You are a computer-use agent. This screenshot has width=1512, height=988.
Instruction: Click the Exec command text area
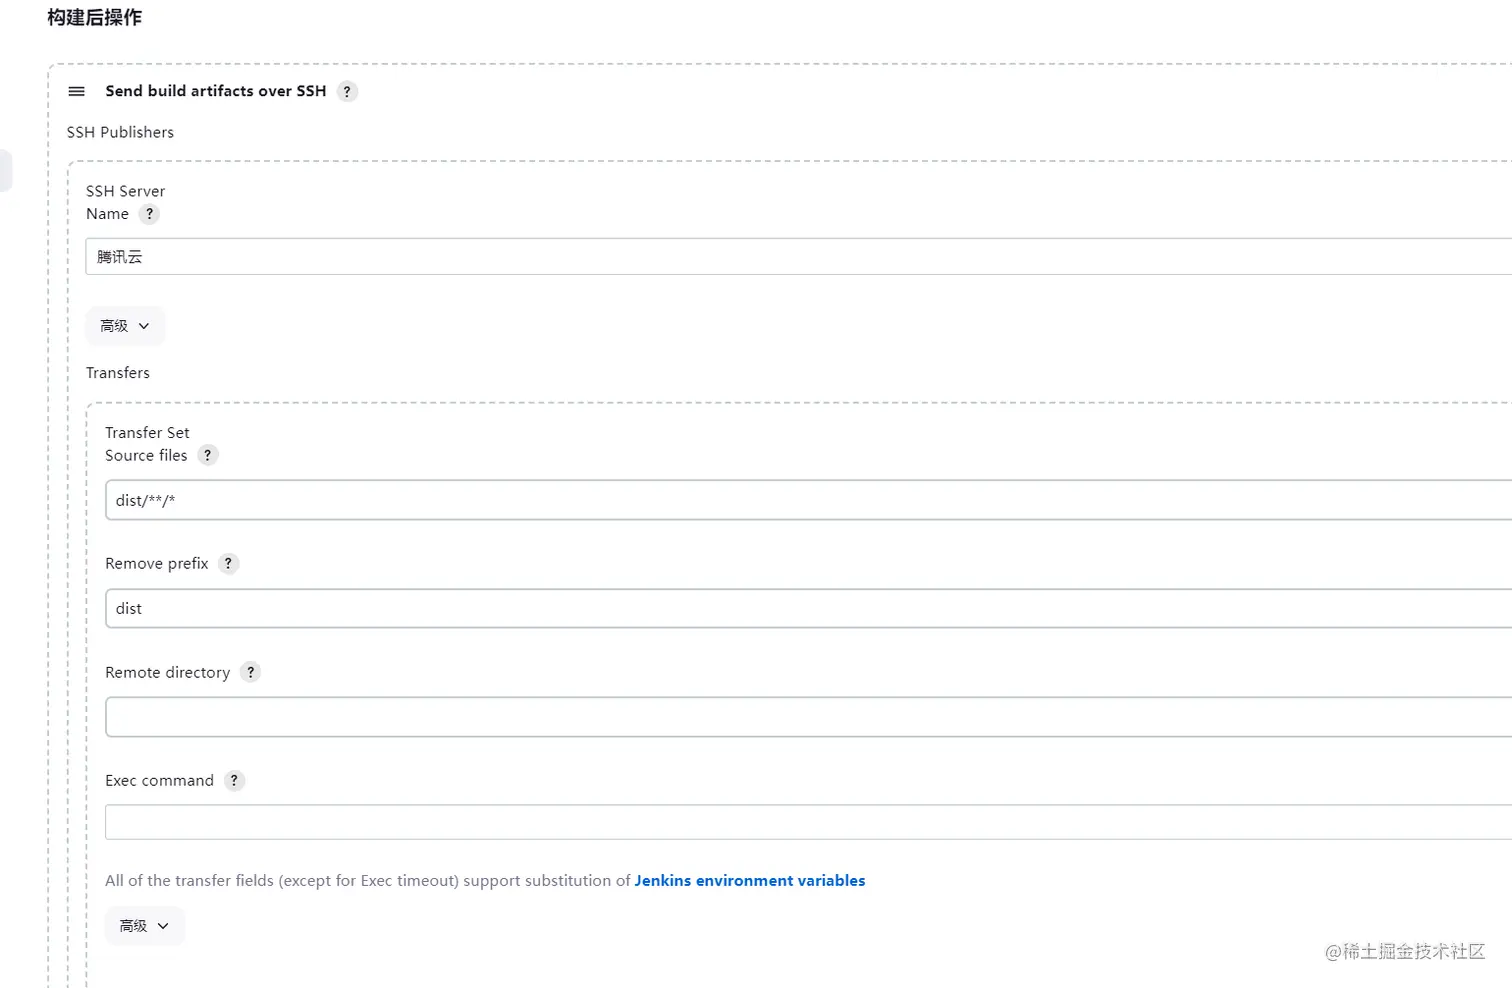(808, 822)
